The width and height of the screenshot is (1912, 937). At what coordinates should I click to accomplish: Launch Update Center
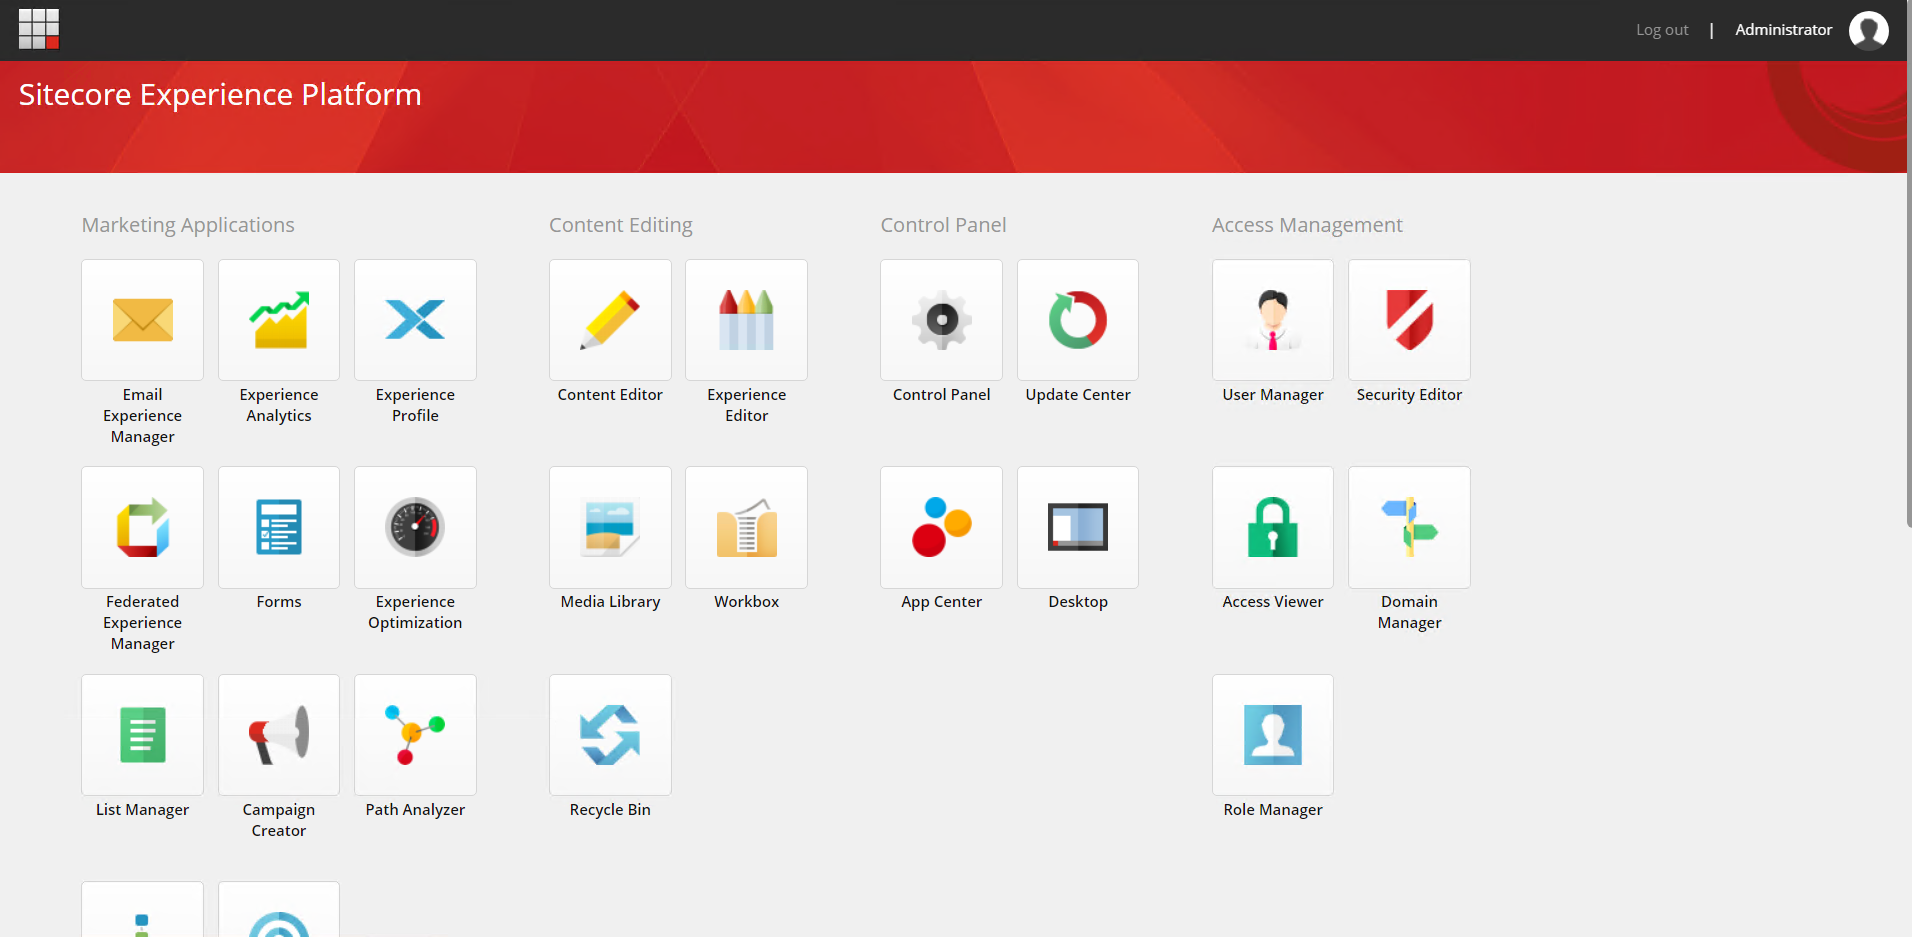coord(1078,320)
